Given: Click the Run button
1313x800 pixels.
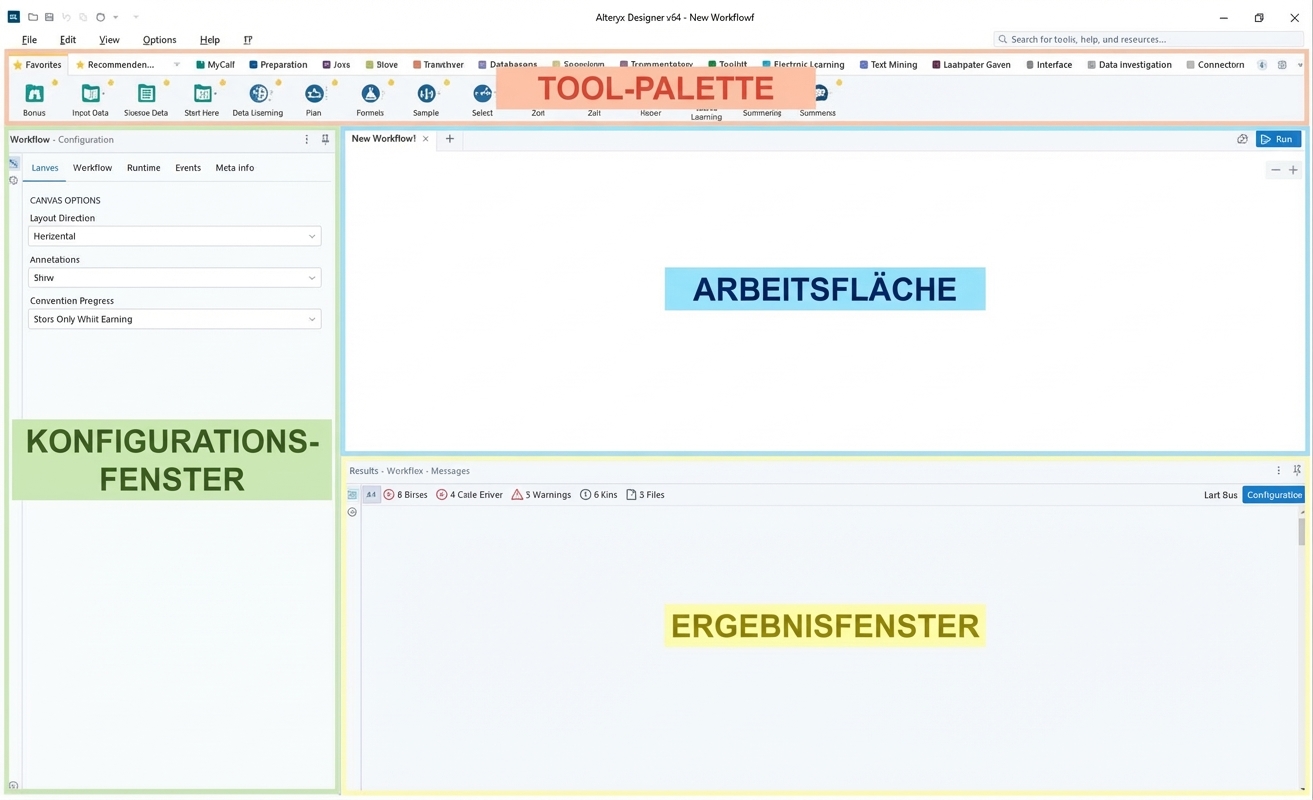Looking at the screenshot, I should [1278, 138].
